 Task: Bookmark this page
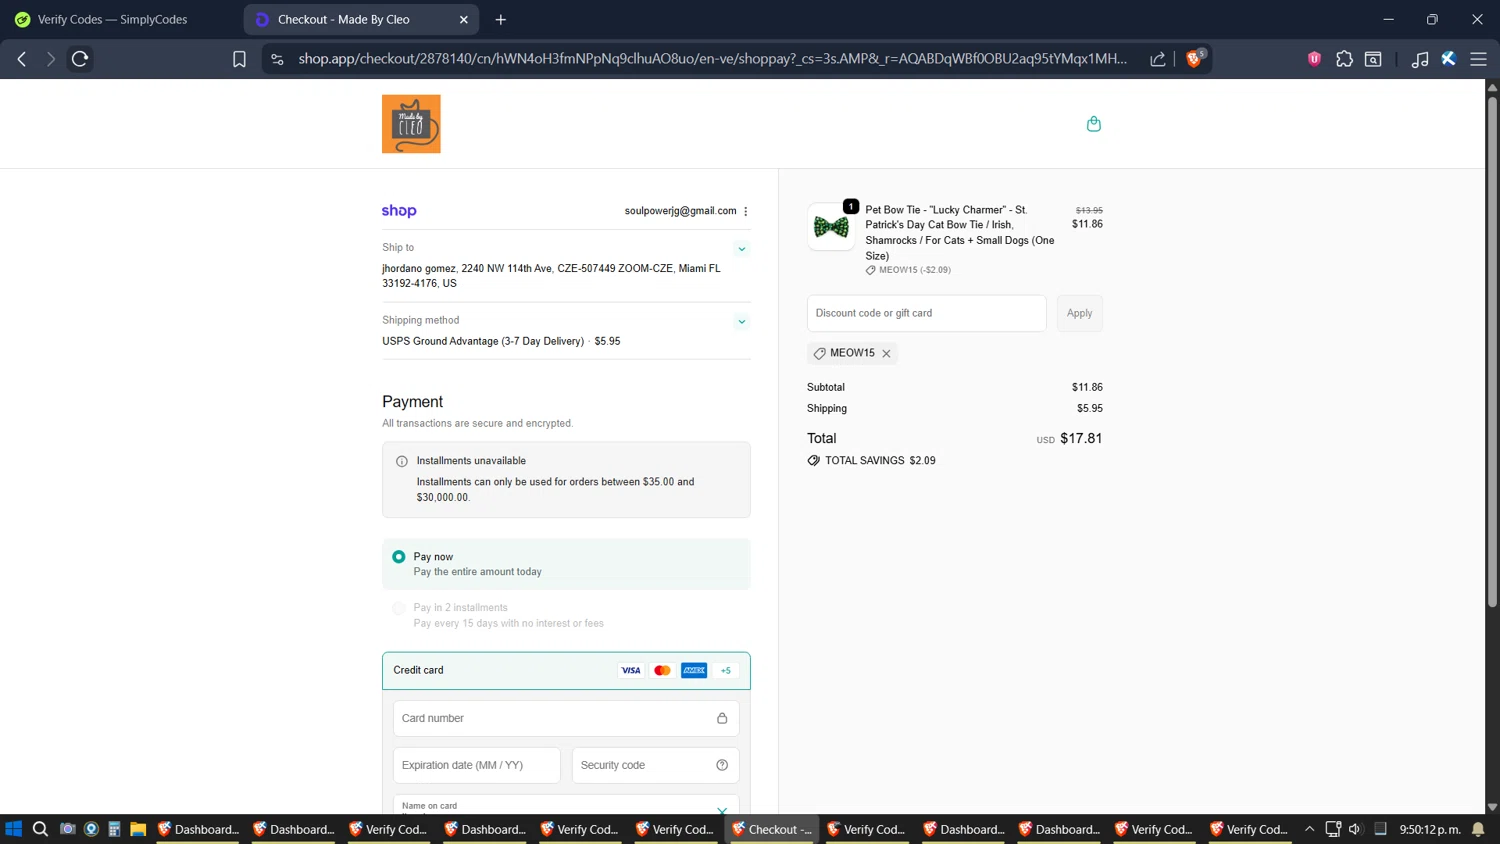coord(239,59)
